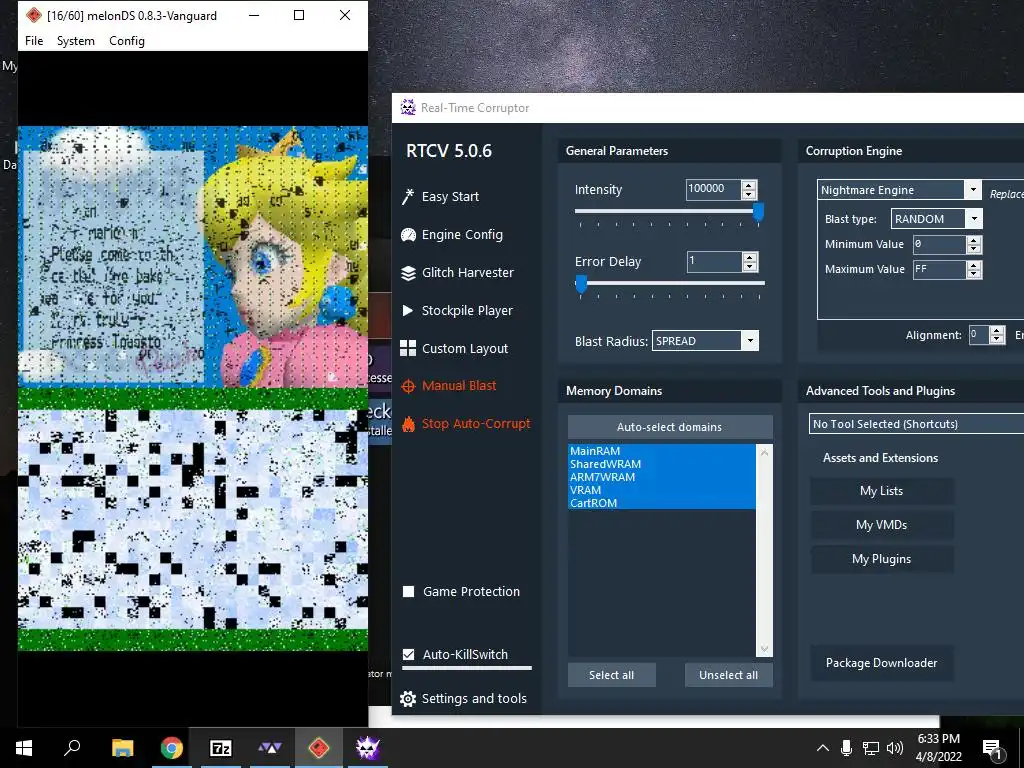The height and width of the screenshot is (768, 1024).
Task: Open Windows Start menu
Action: 24,748
